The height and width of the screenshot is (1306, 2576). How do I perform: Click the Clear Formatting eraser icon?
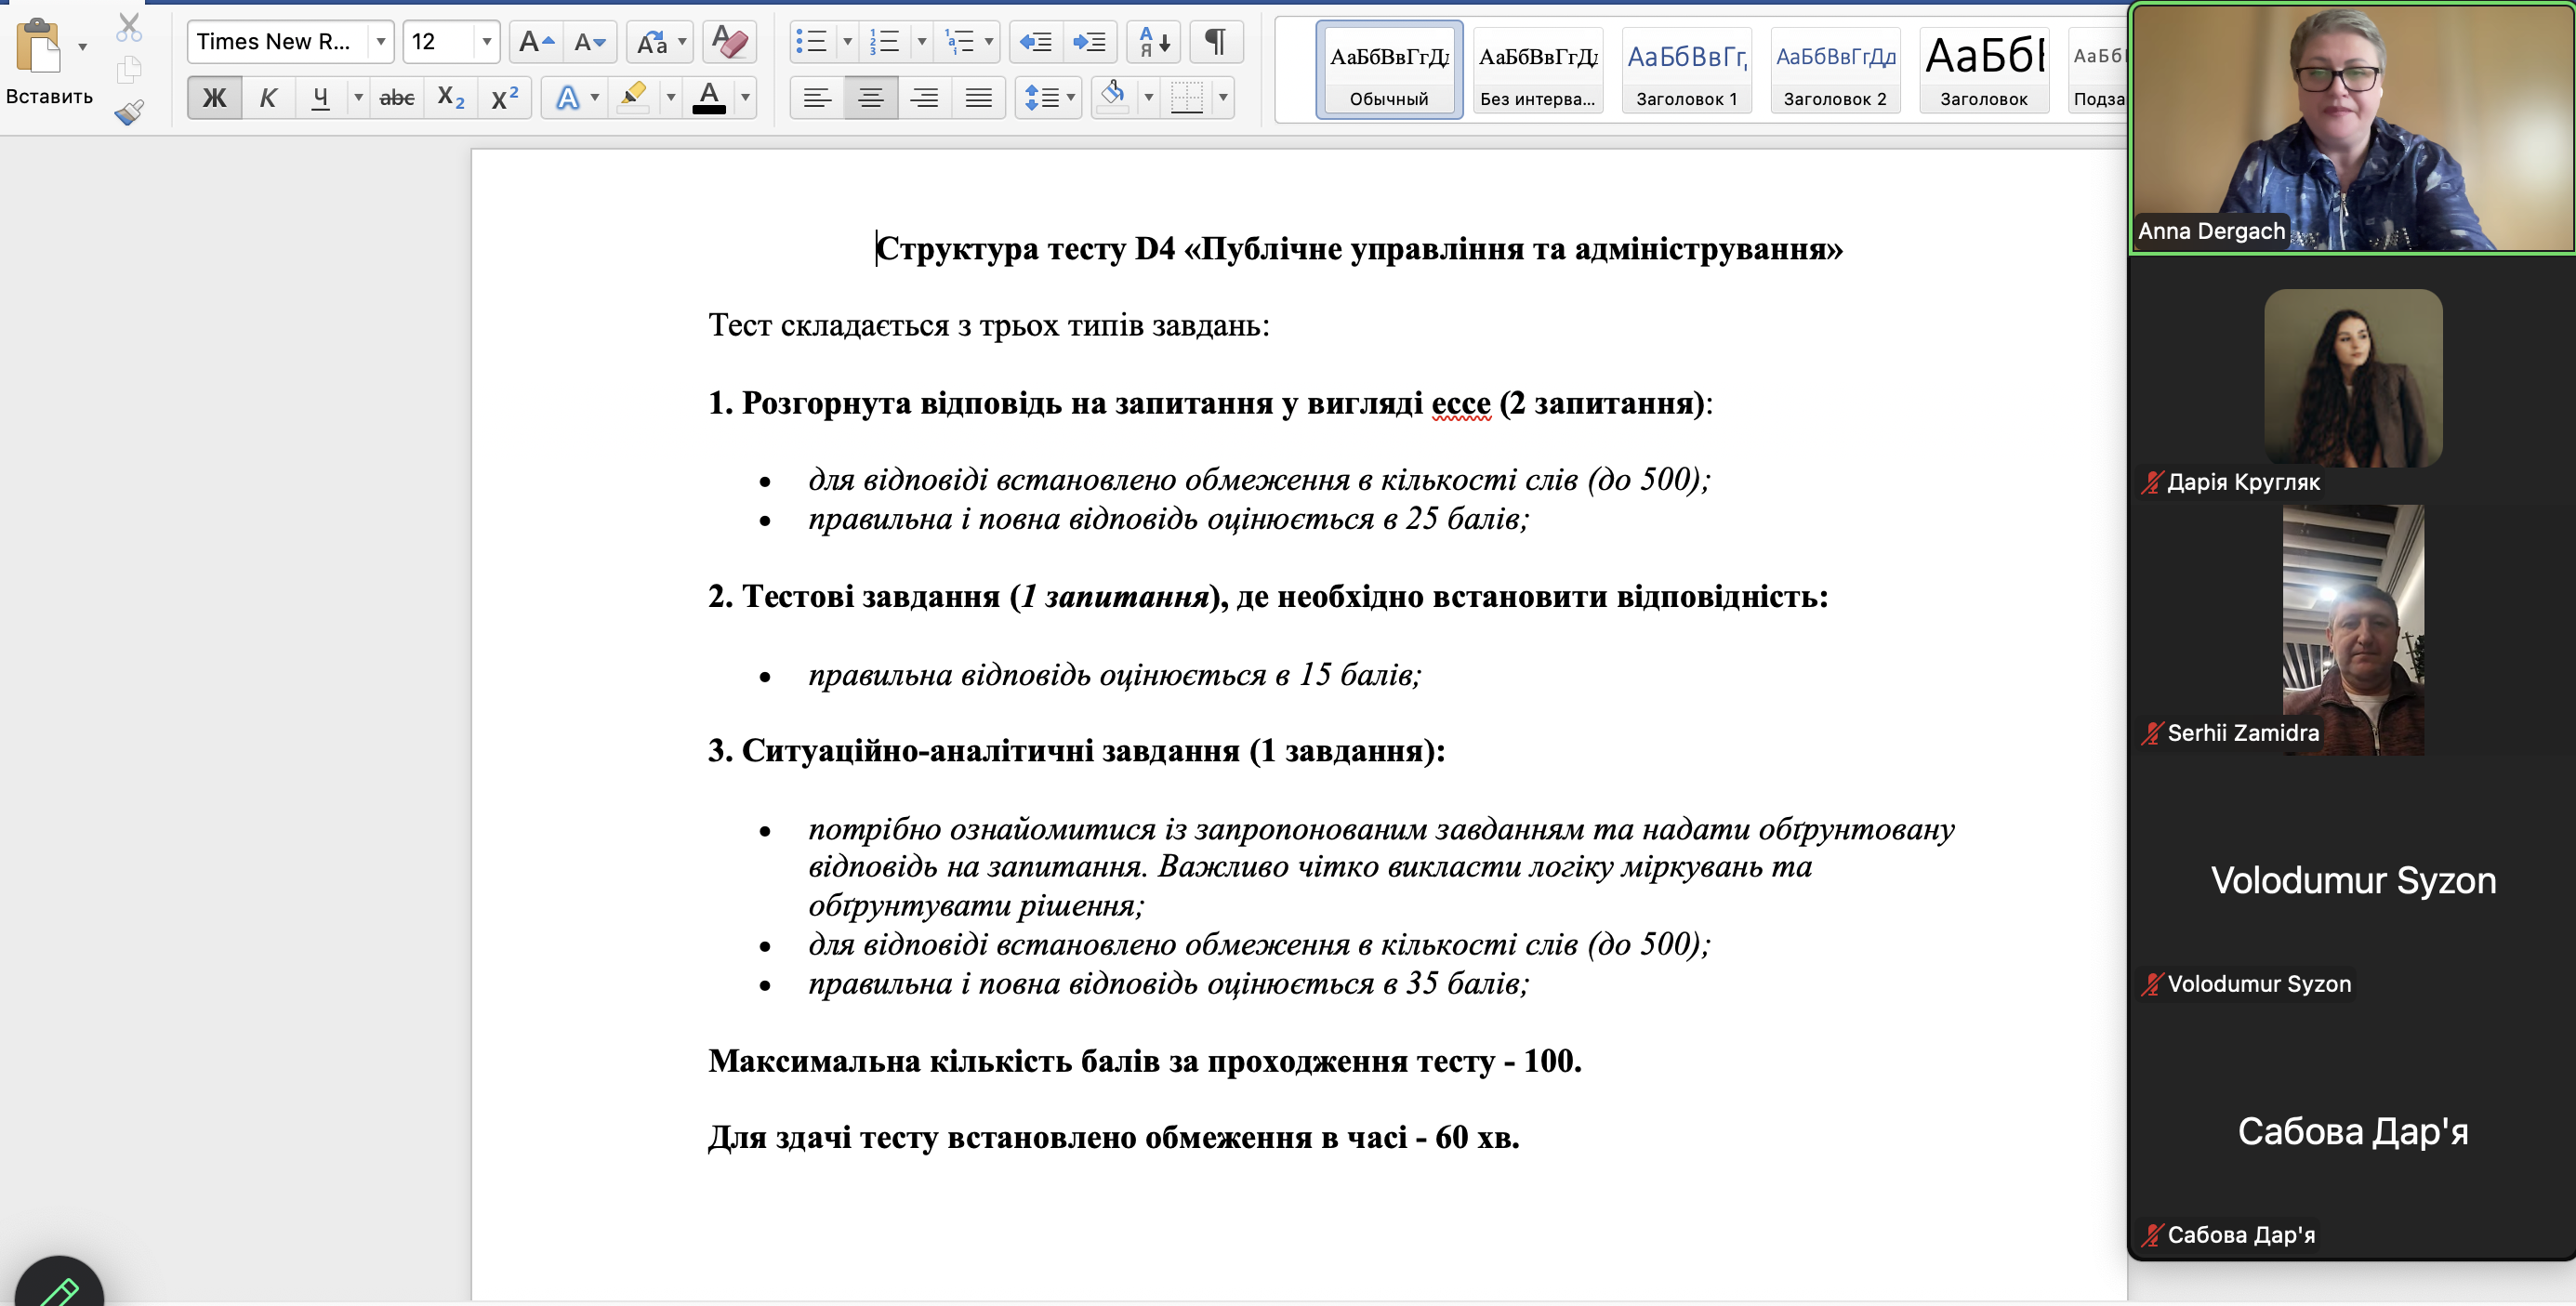pyautogui.click(x=729, y=42)
